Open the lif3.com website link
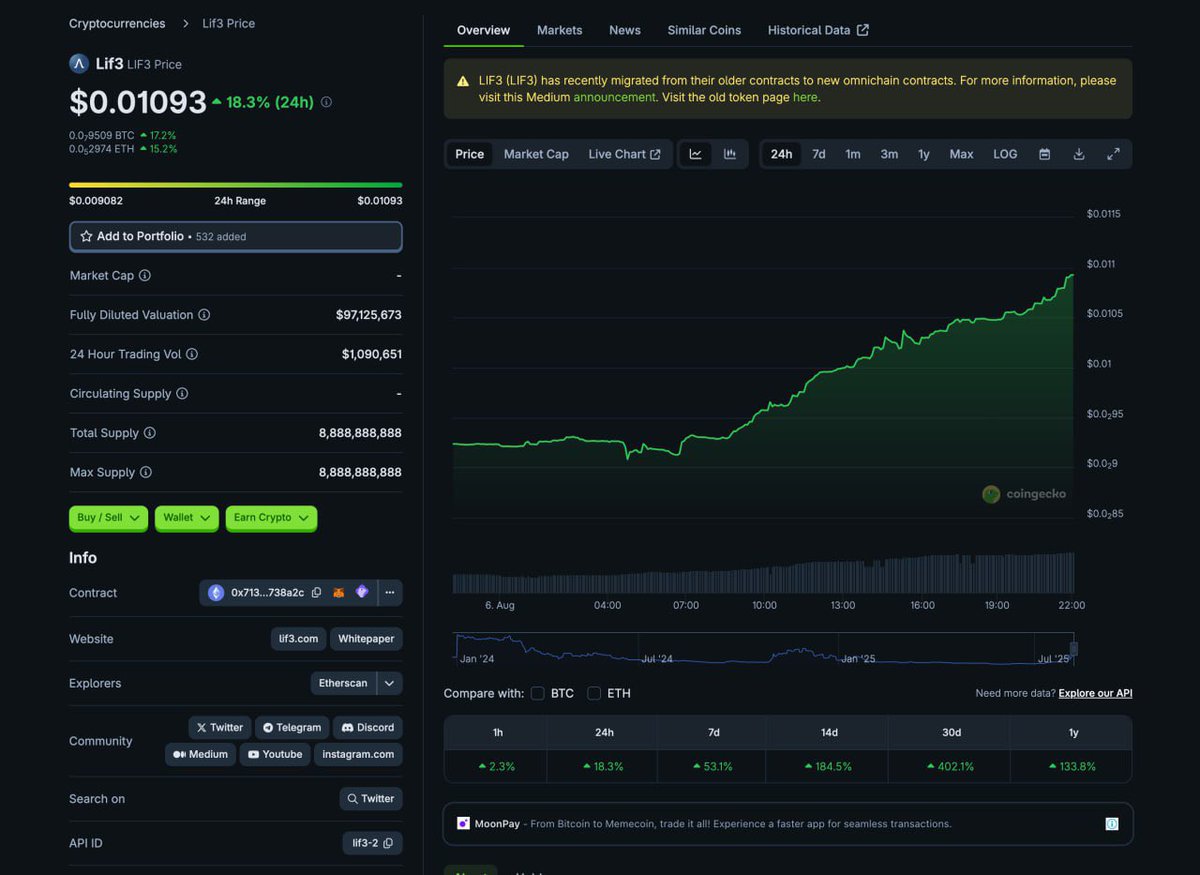Screen dimensions: 1200x875 [298, 639]
